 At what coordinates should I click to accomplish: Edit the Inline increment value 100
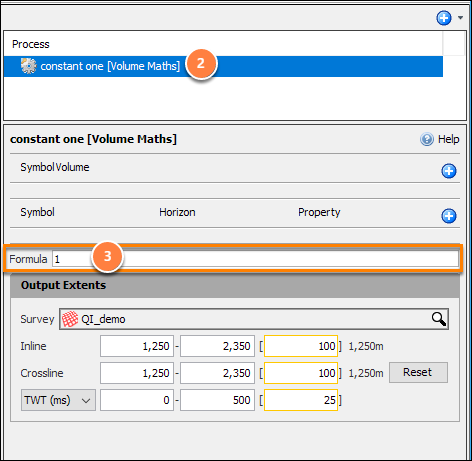click(301, 346)
